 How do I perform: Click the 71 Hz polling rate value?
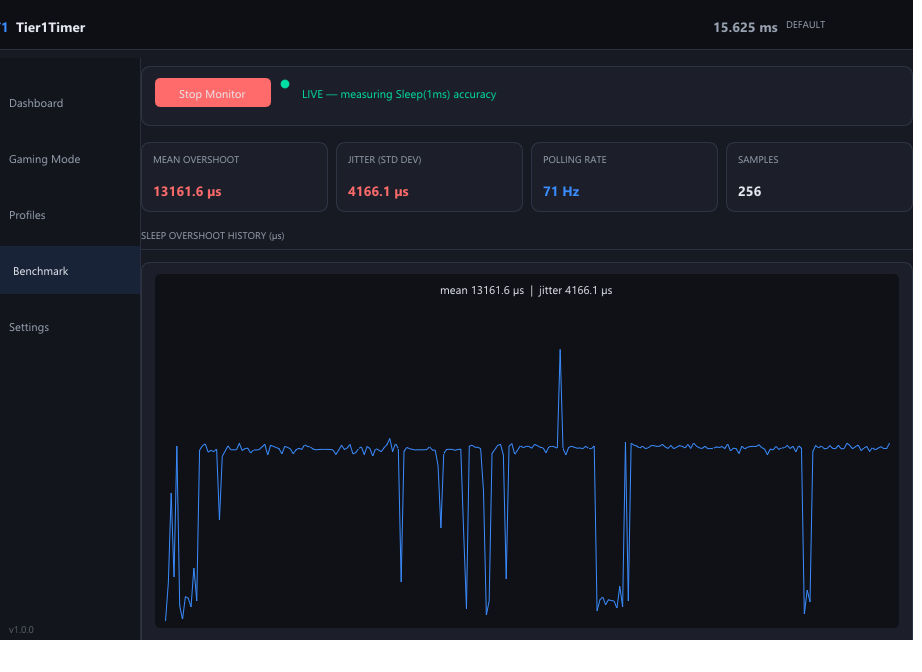point(561,192)
